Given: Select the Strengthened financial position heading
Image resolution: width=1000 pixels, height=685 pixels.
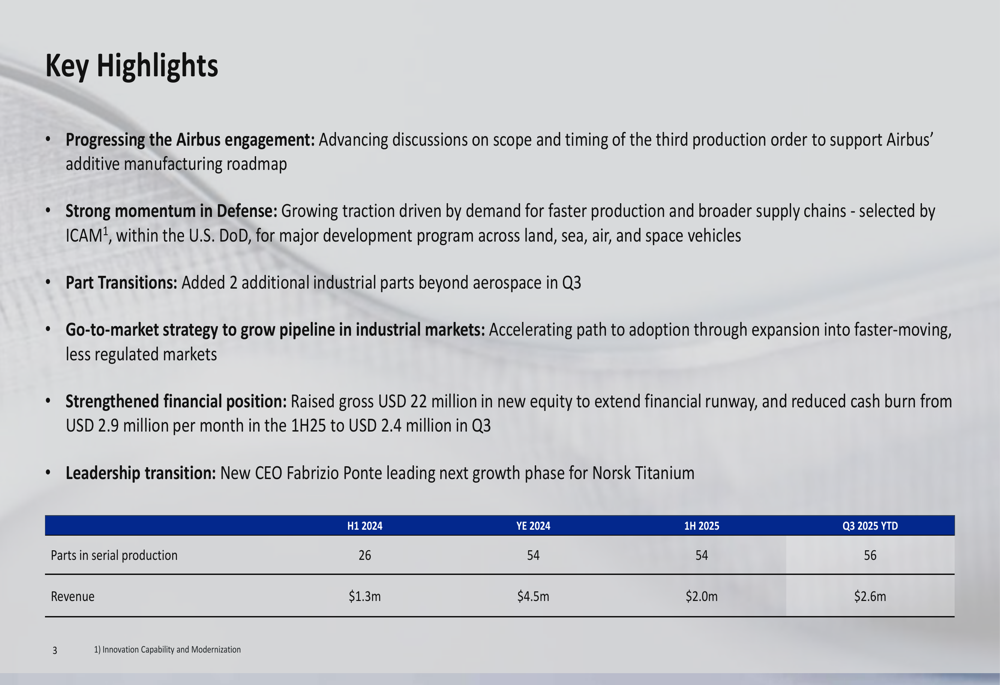Looking at the screenshot, I should click(176, 402).
